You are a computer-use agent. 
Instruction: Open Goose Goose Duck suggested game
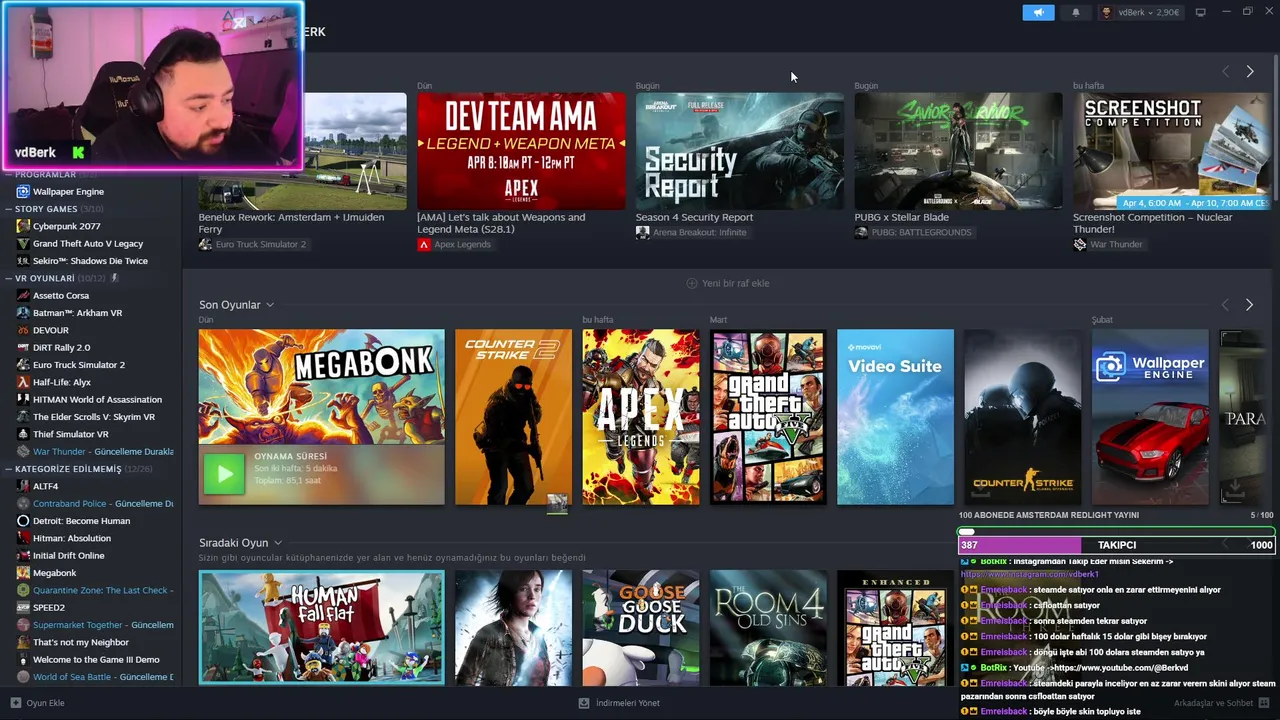pyautogui.click(x=641, y=627)
